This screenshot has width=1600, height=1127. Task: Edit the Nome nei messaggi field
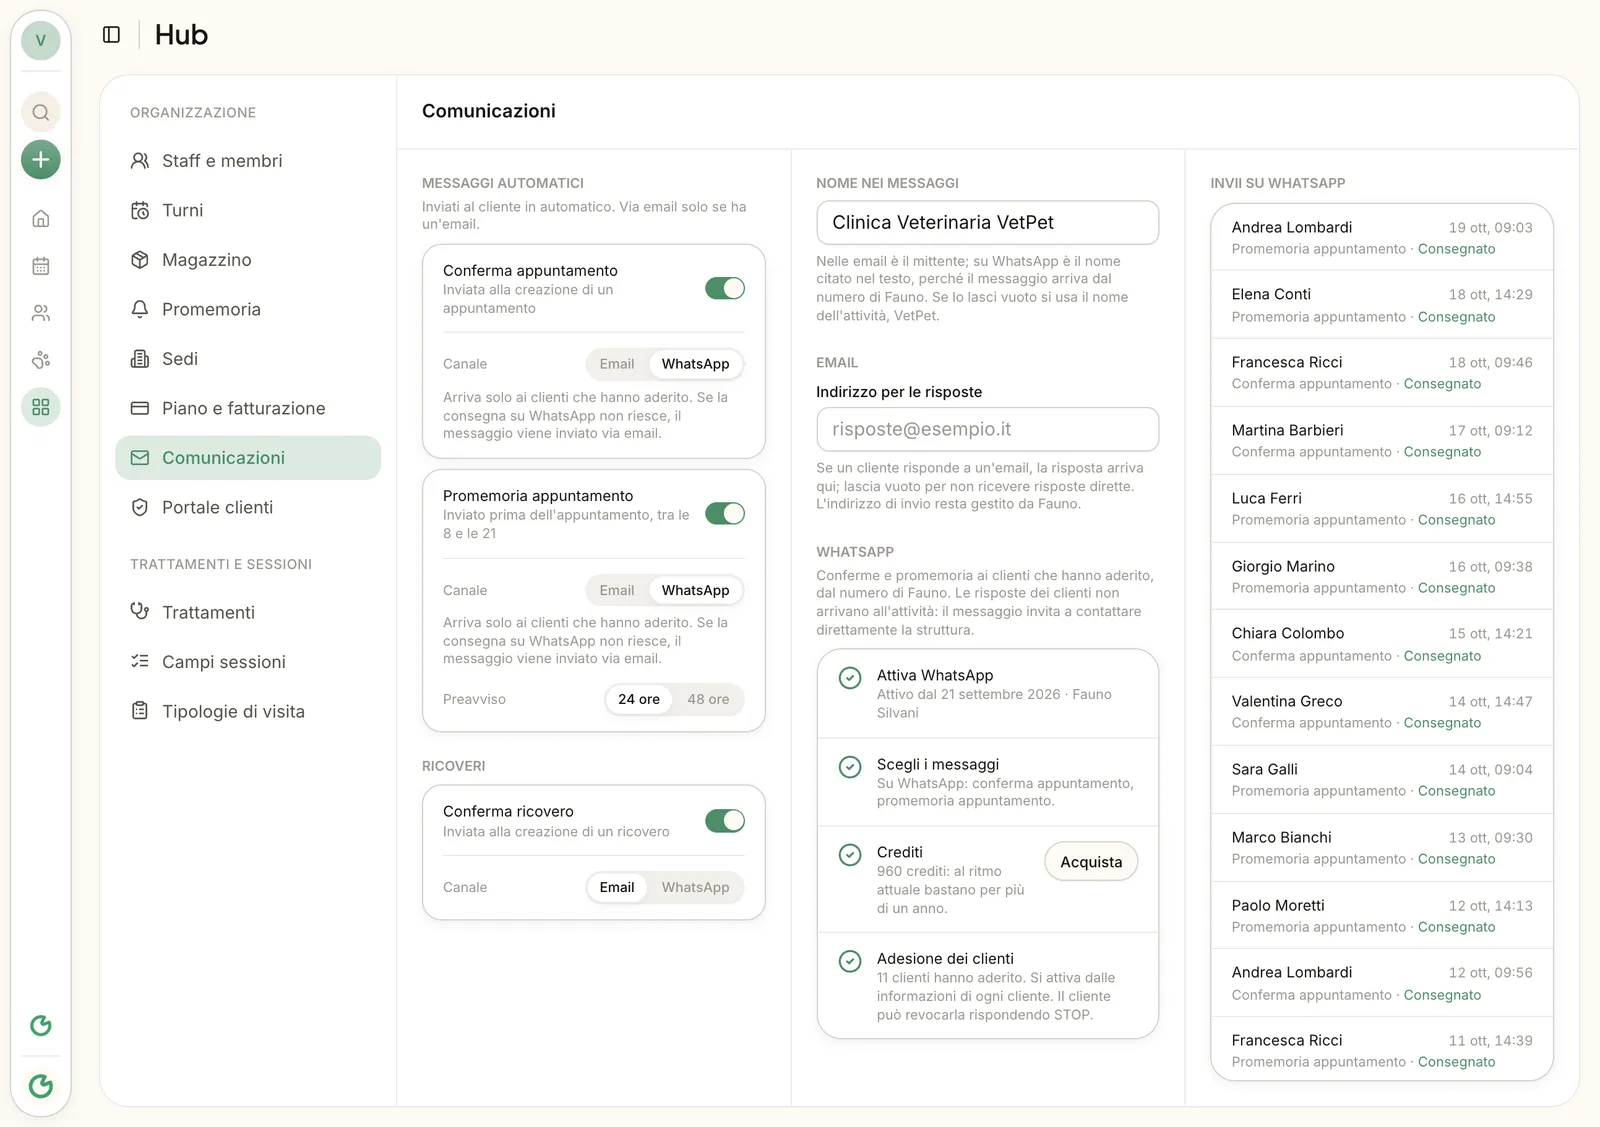point(988,223)
